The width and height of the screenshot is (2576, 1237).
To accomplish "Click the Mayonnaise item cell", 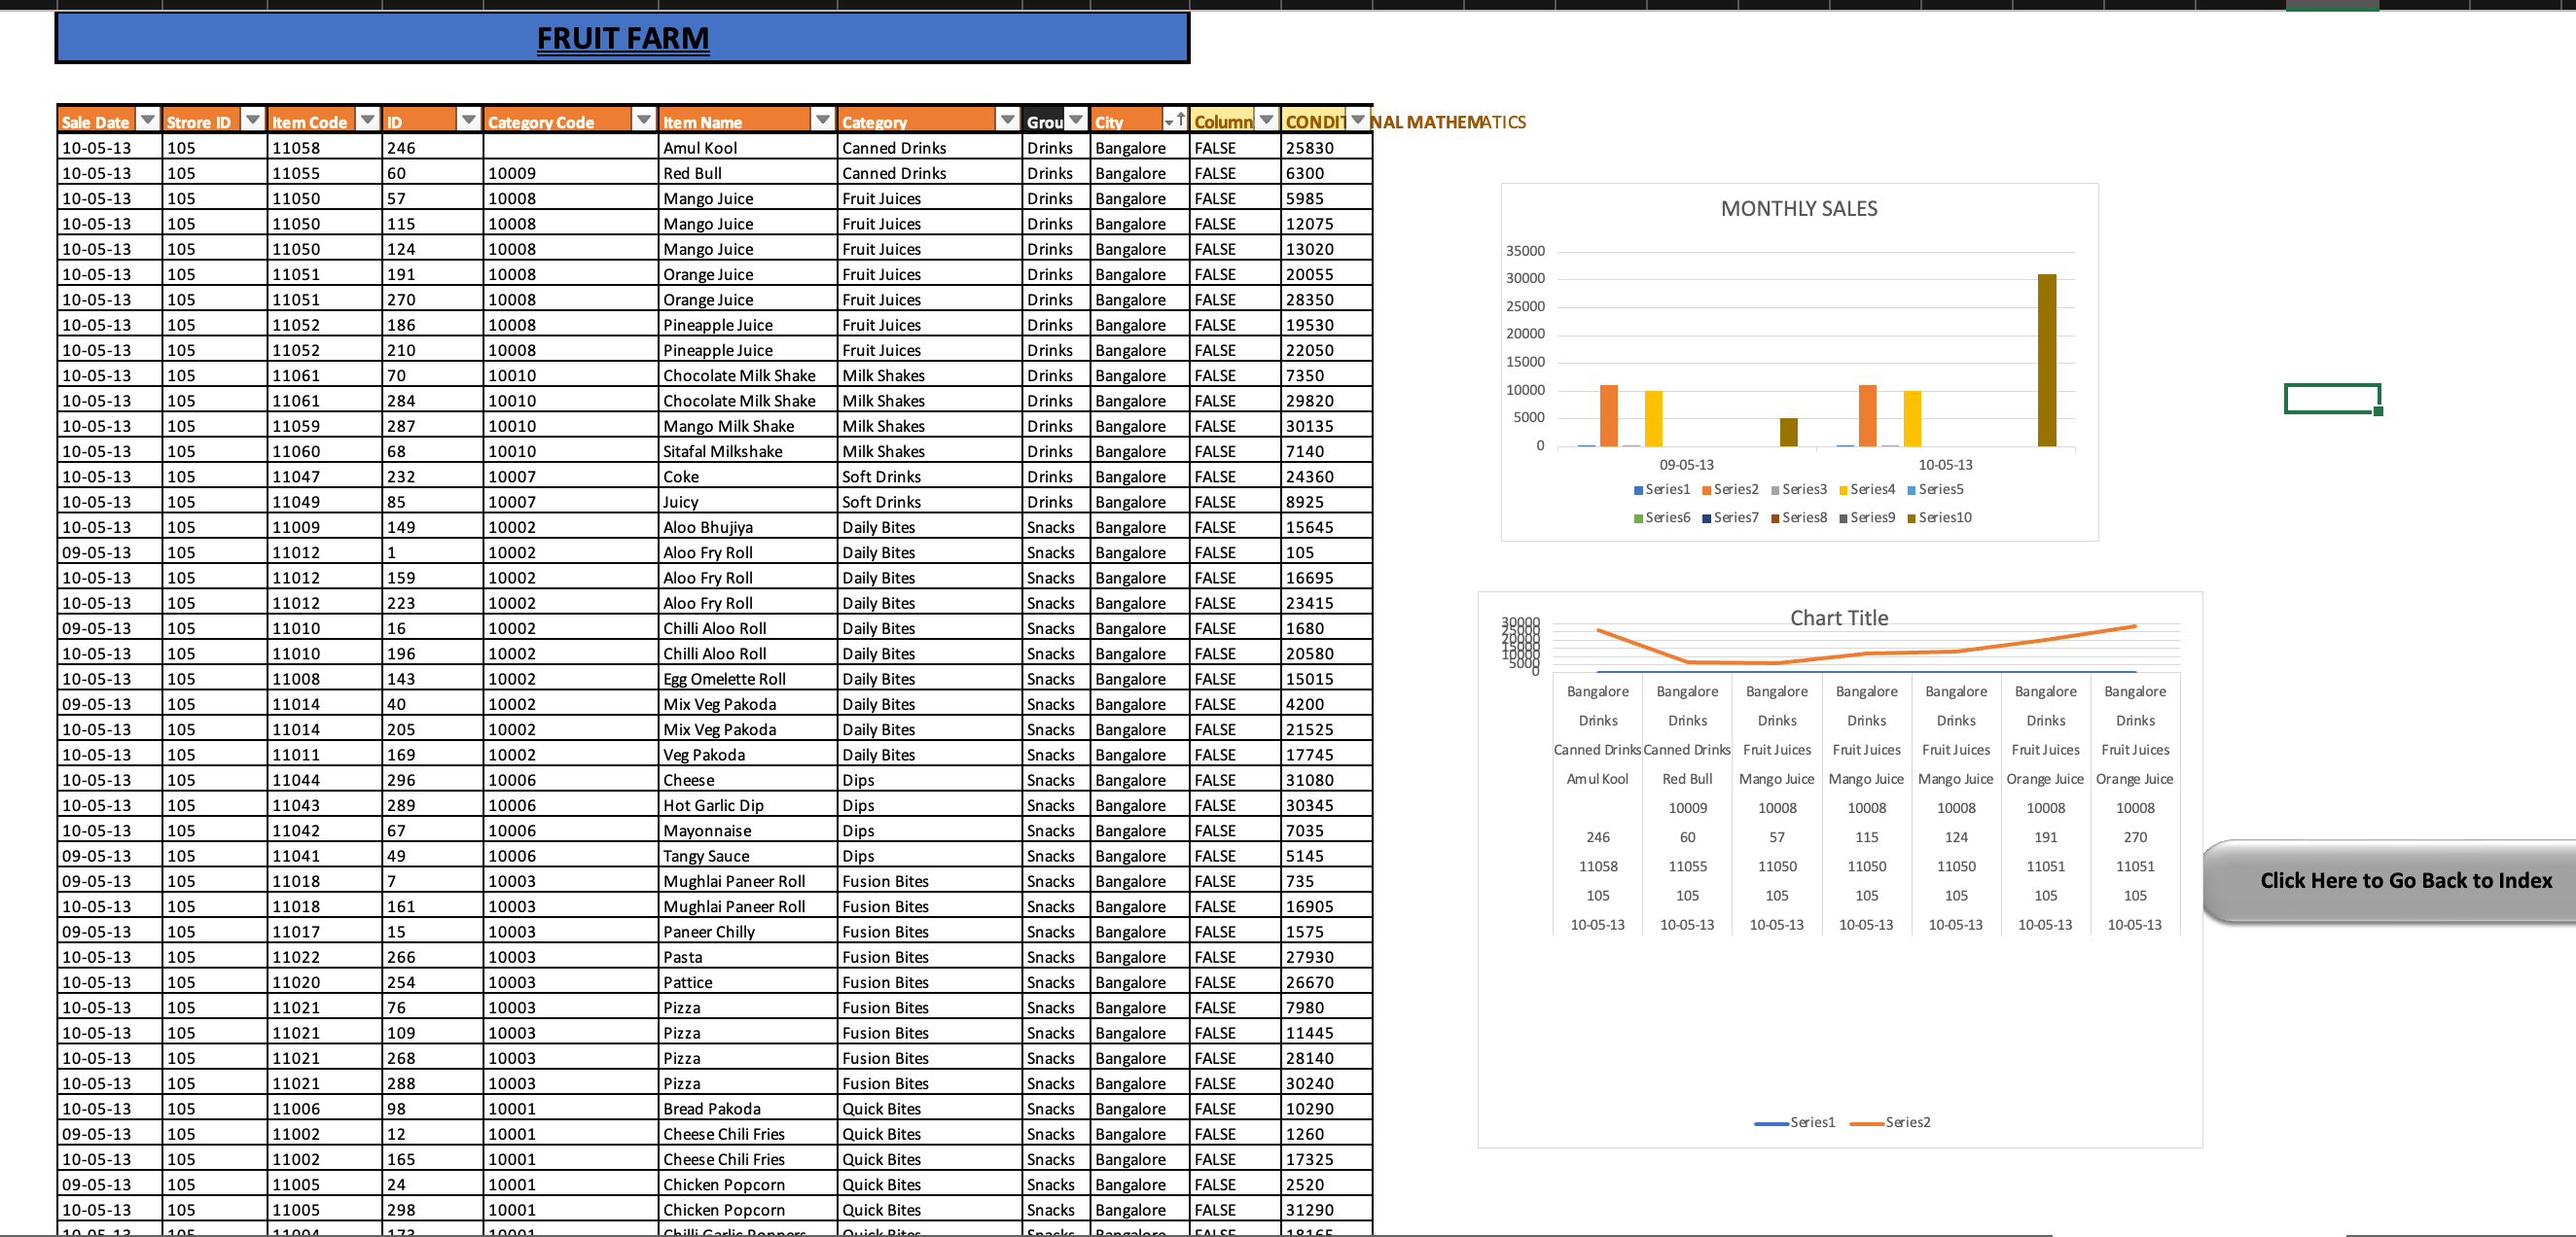I will pyautogui.click(x=748, y=831).
